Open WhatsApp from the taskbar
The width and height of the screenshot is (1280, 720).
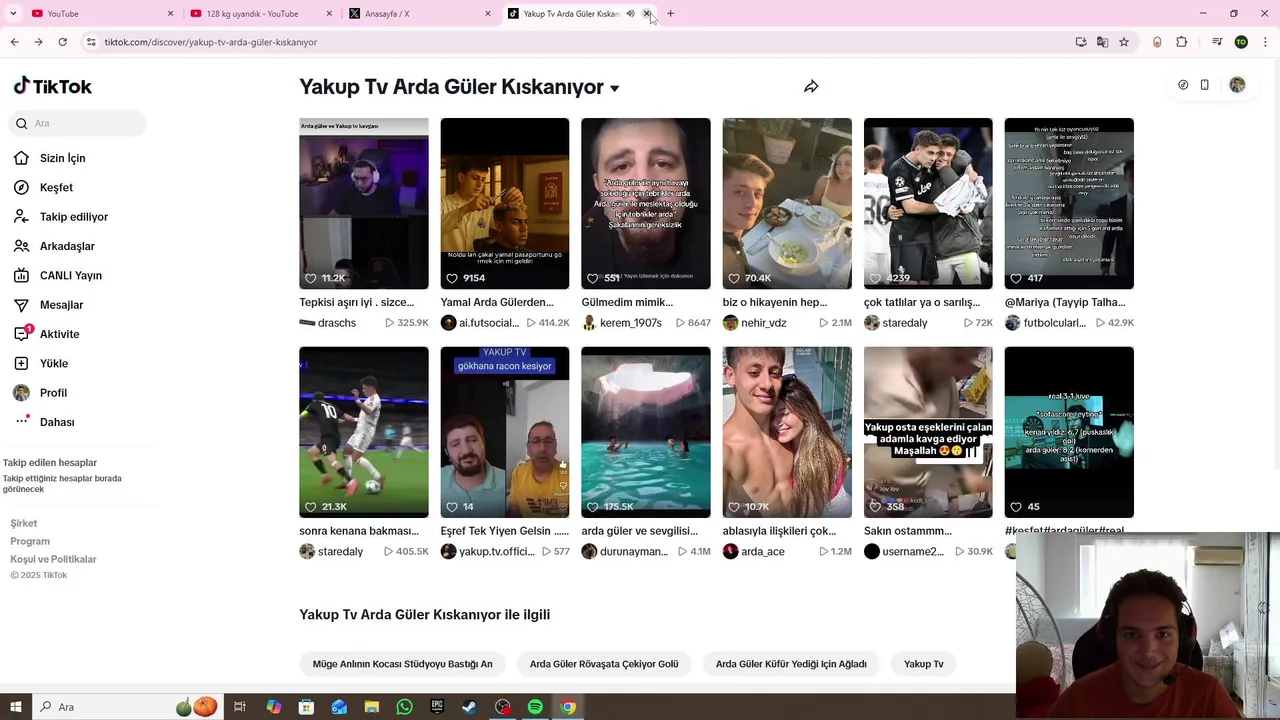pos(404,707)
